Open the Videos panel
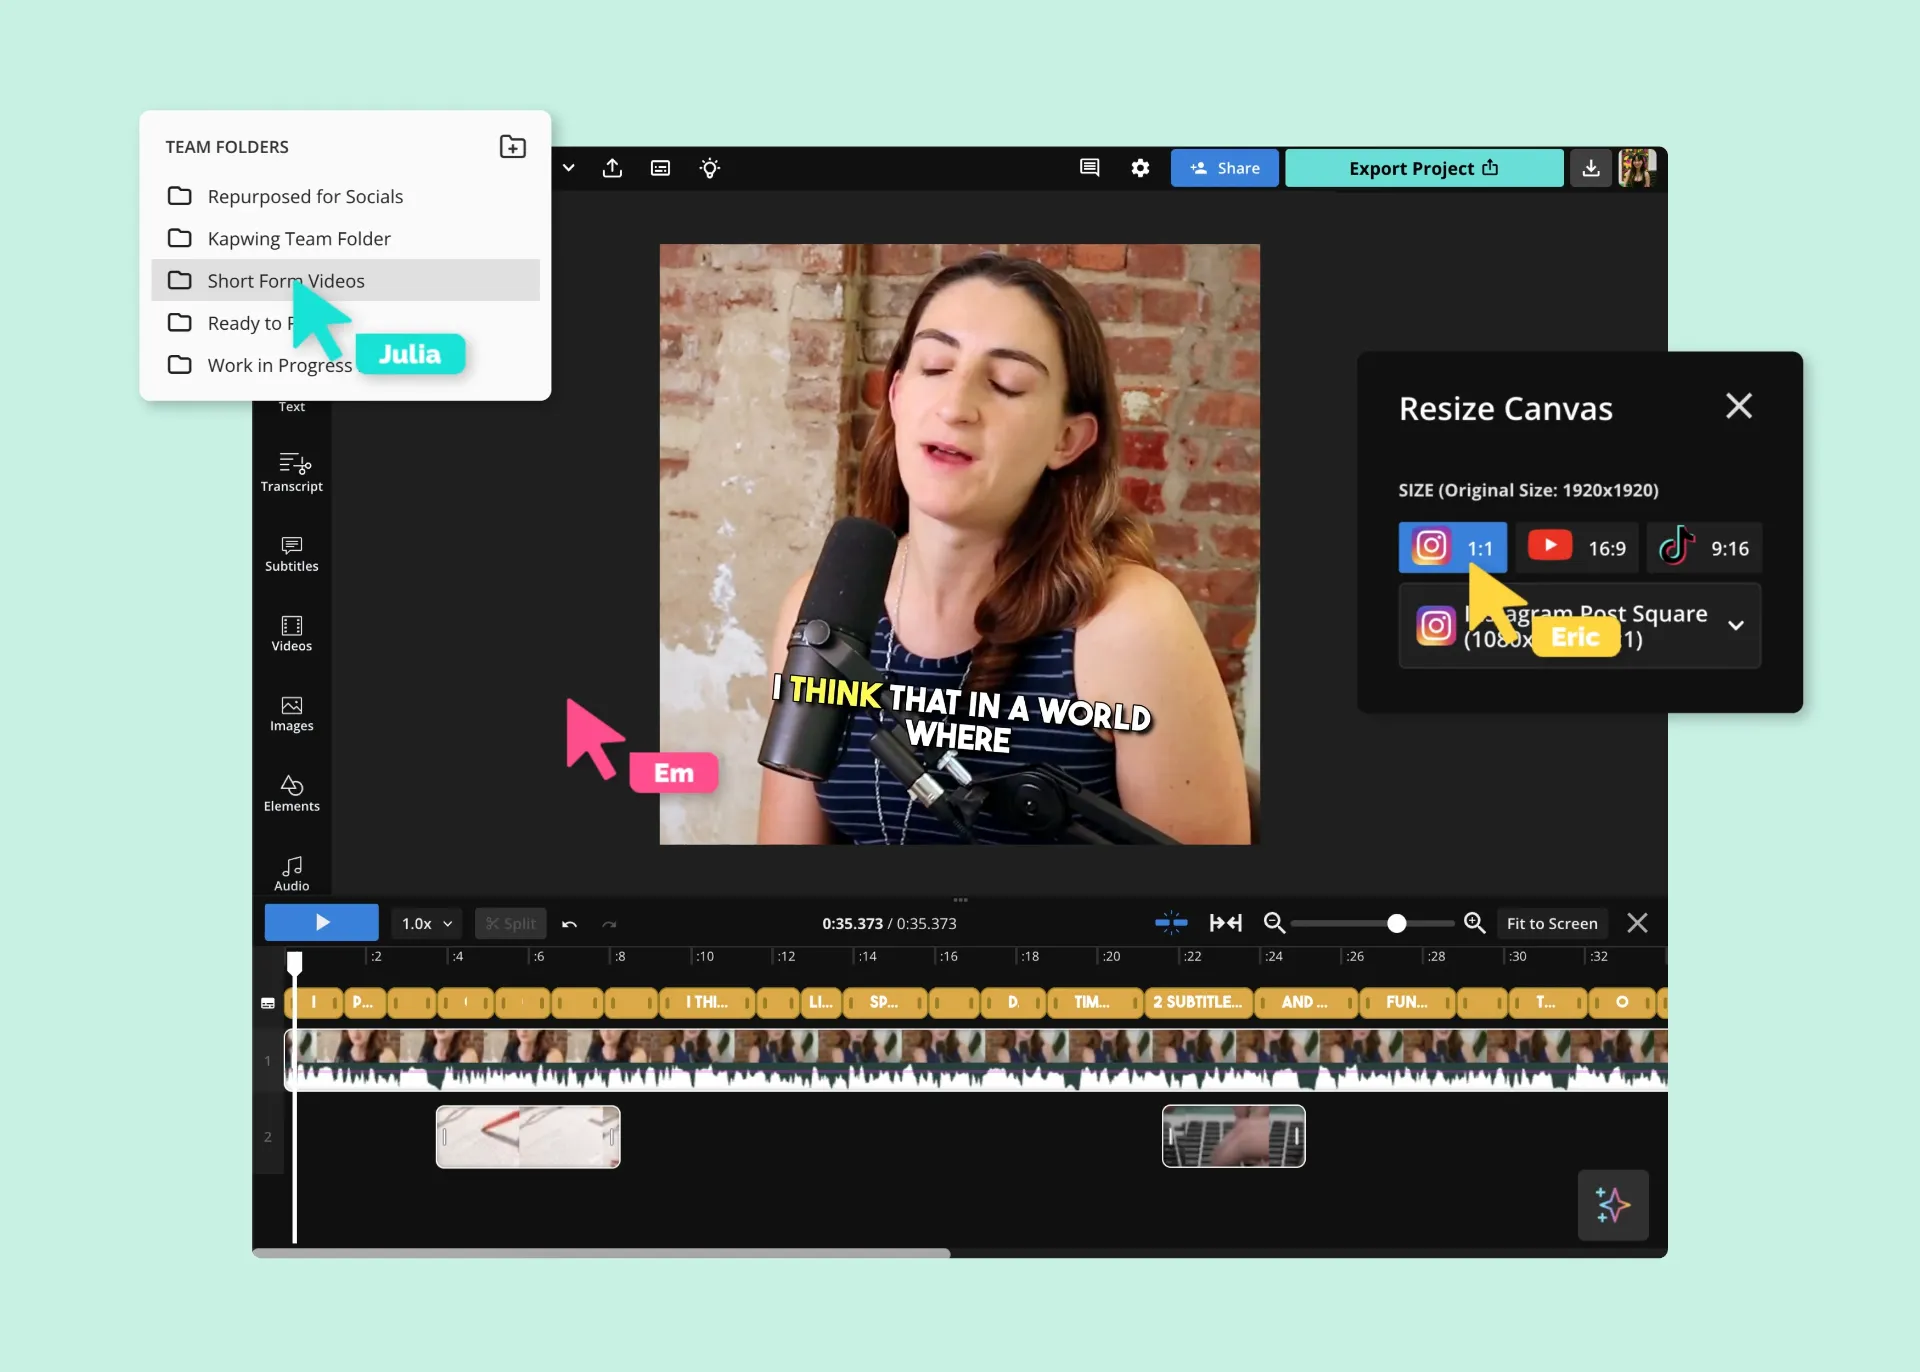 (291, 632)
